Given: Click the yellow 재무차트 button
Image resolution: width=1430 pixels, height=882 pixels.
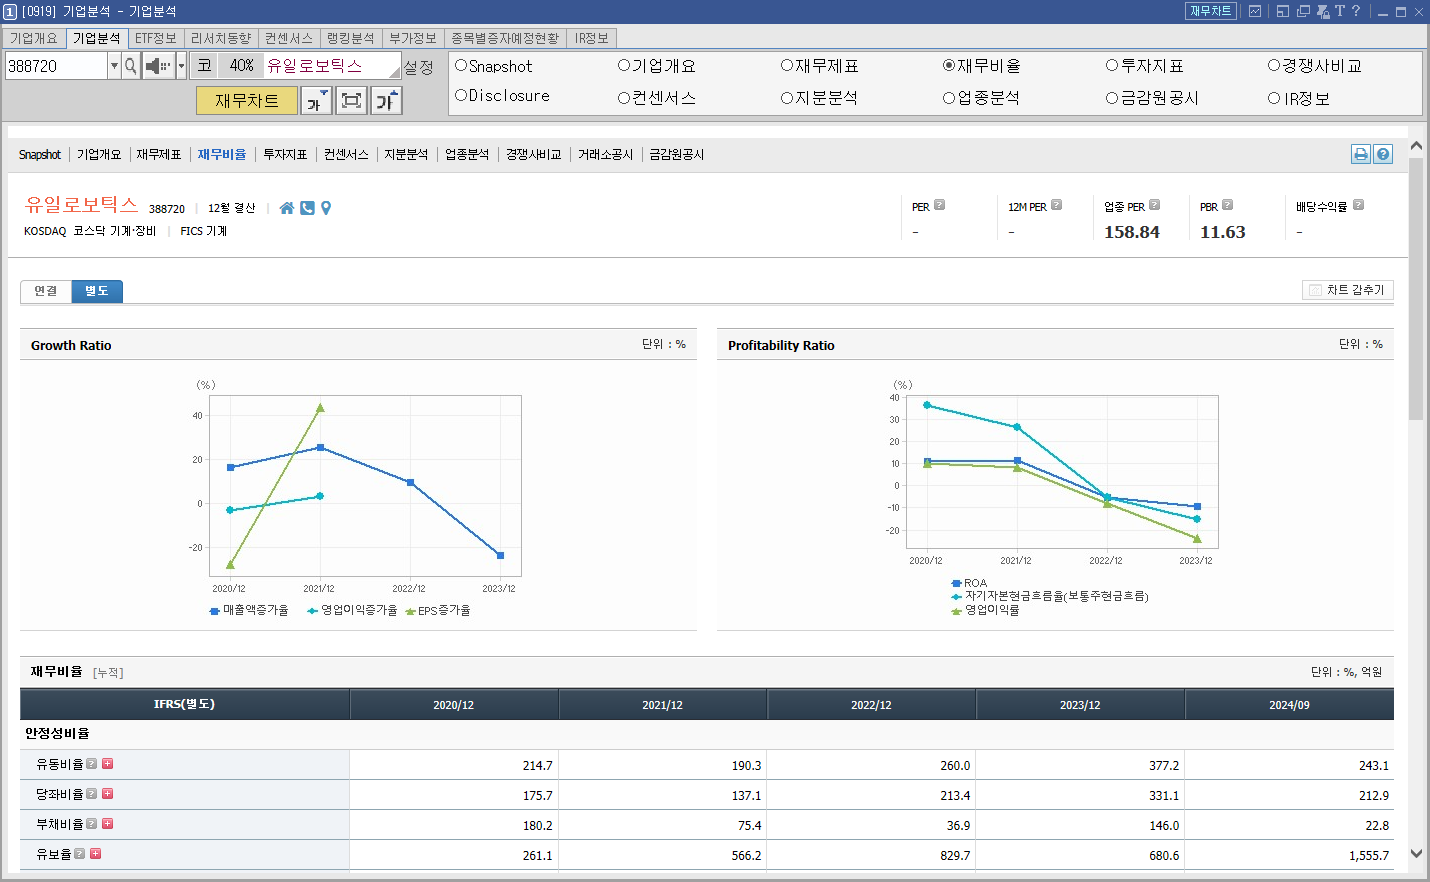Looking at the screenshot, I should point(247,101).
